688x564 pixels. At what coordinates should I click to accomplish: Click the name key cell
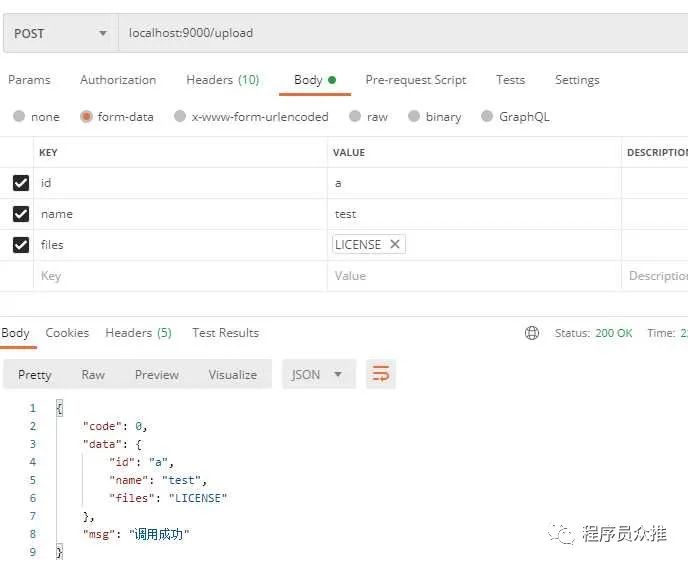point(180,214)
